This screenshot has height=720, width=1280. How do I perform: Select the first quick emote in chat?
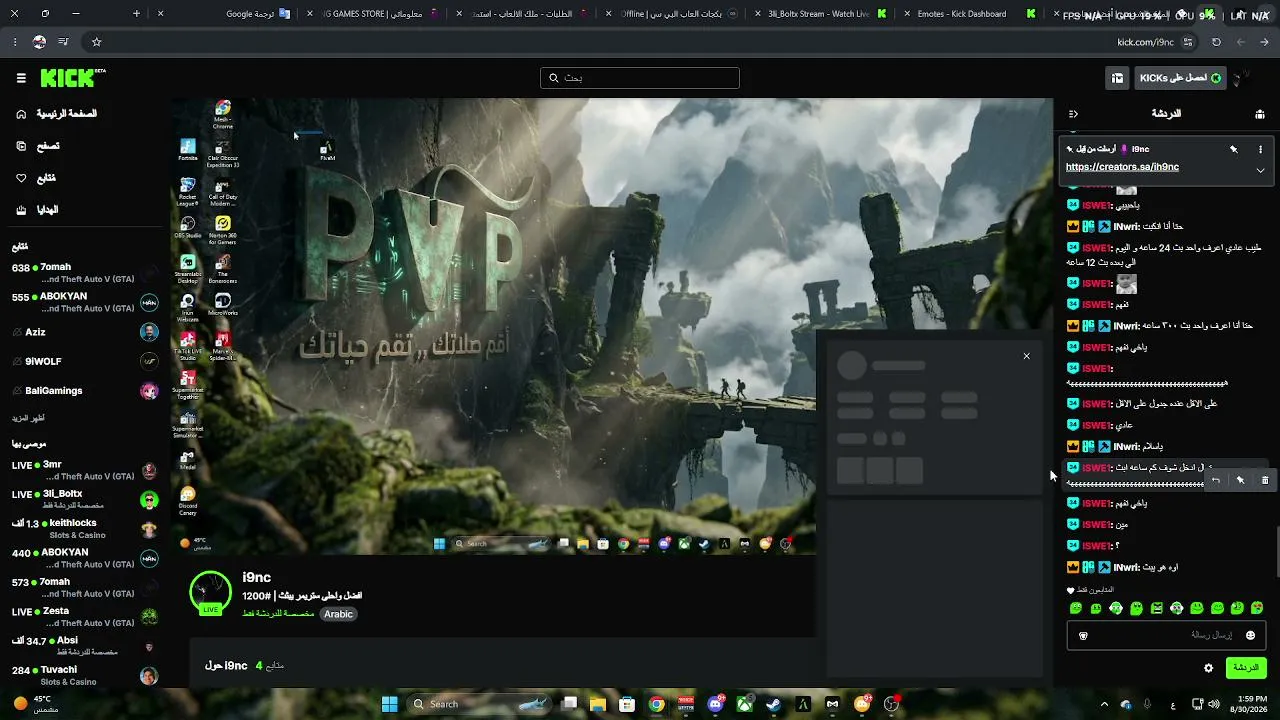click(x=1076, y=608)
